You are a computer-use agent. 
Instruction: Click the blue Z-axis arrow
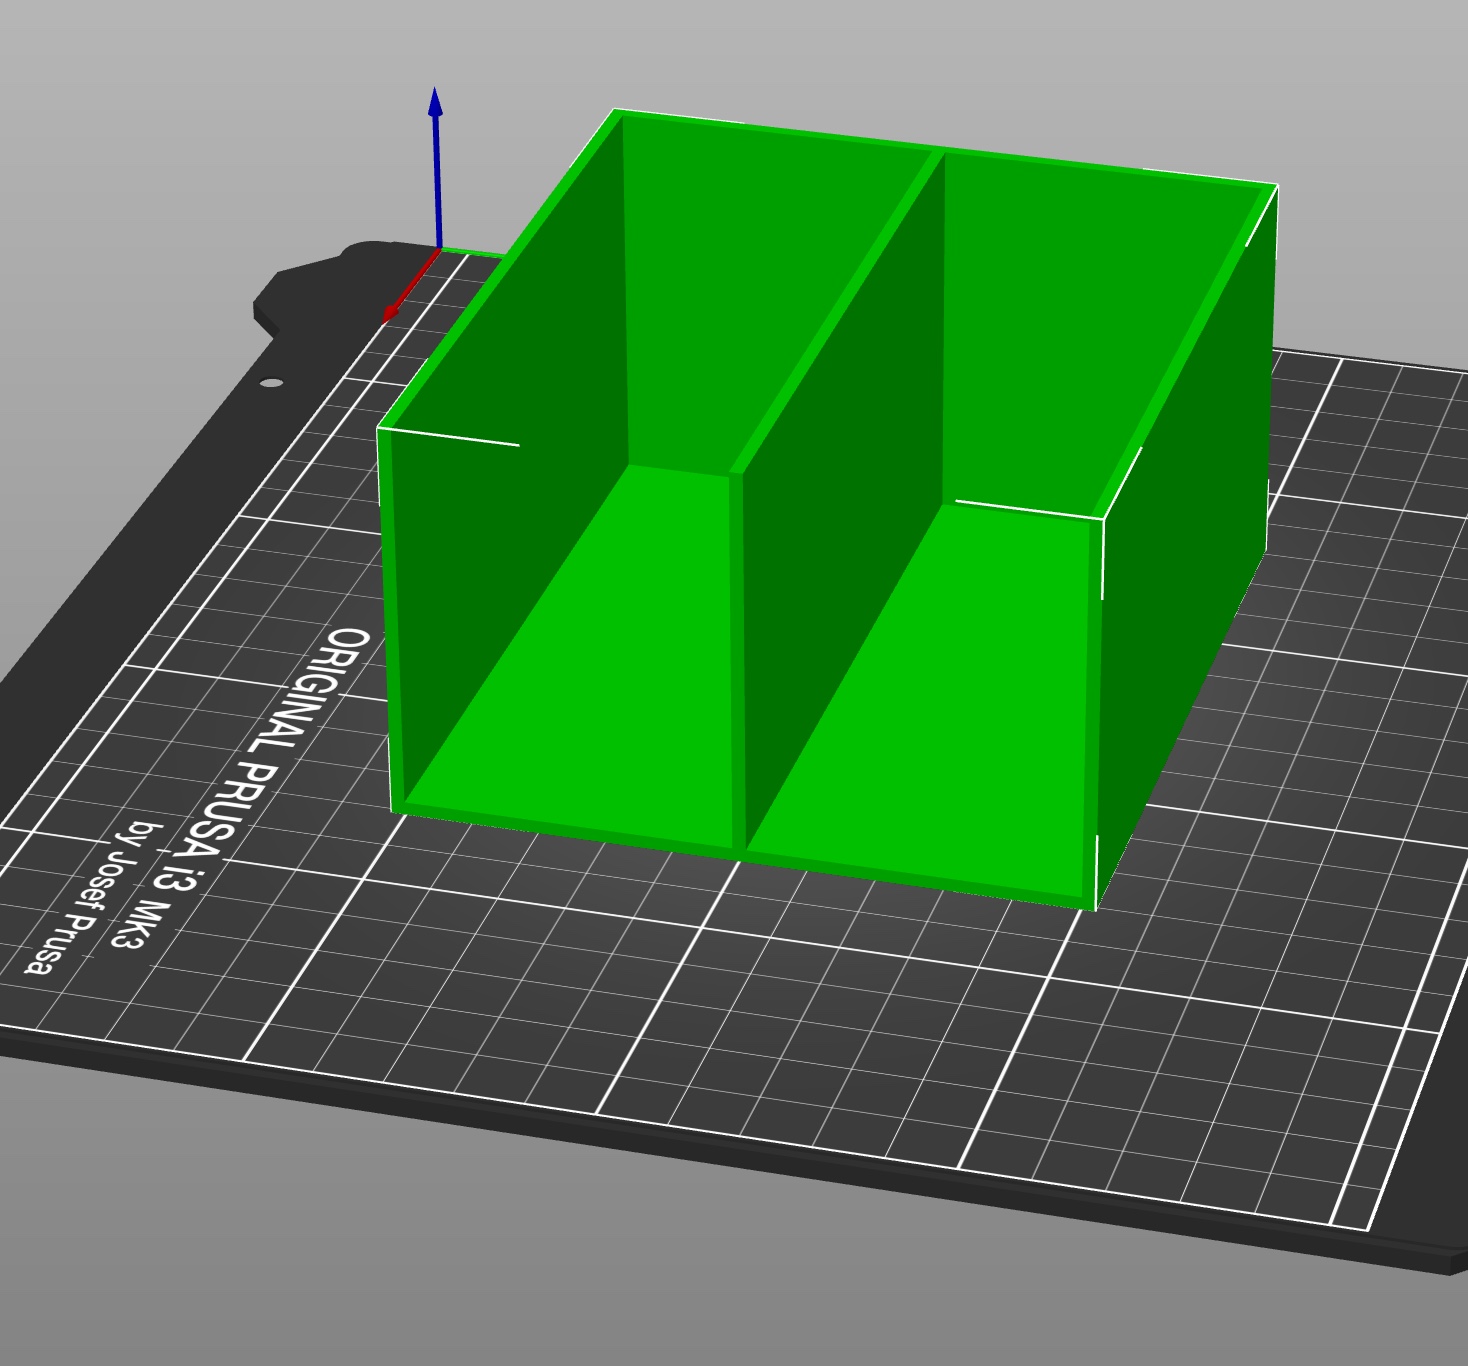[x=436, y=167]
